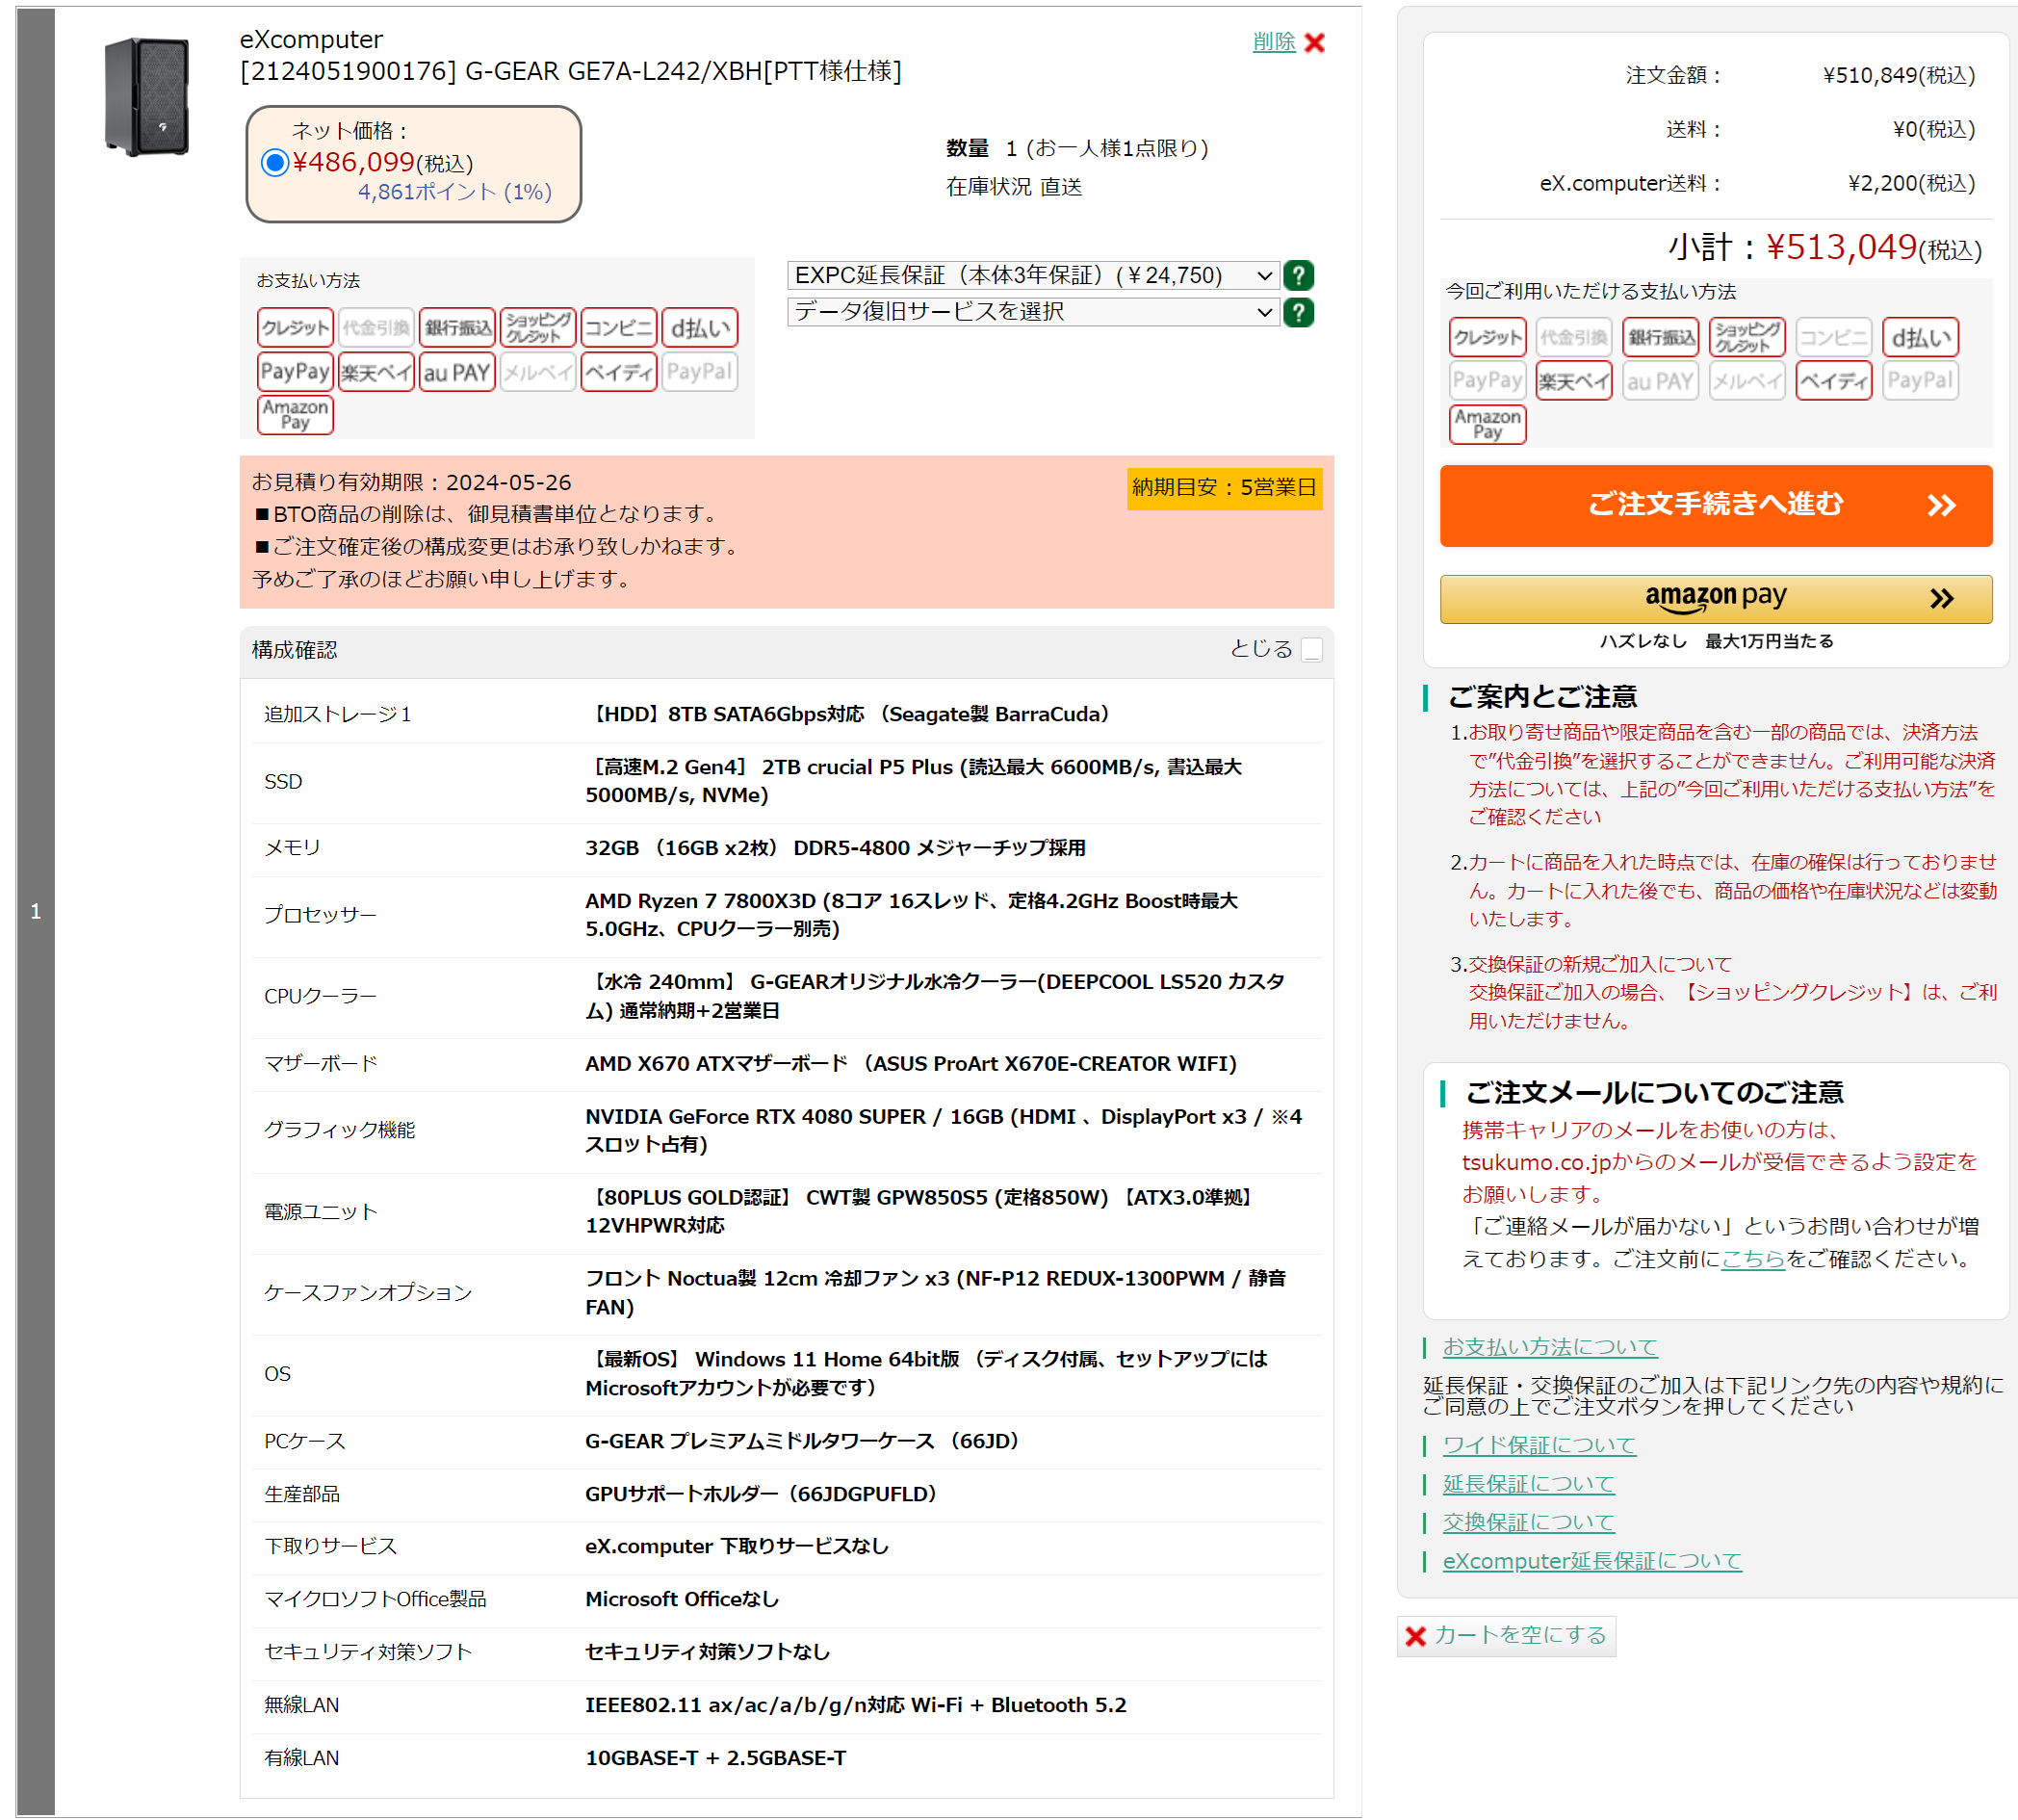Click the 有線LAN 10GBASE-T row
This screenshot has height=1820, width=2018.
coord(786,1758)
